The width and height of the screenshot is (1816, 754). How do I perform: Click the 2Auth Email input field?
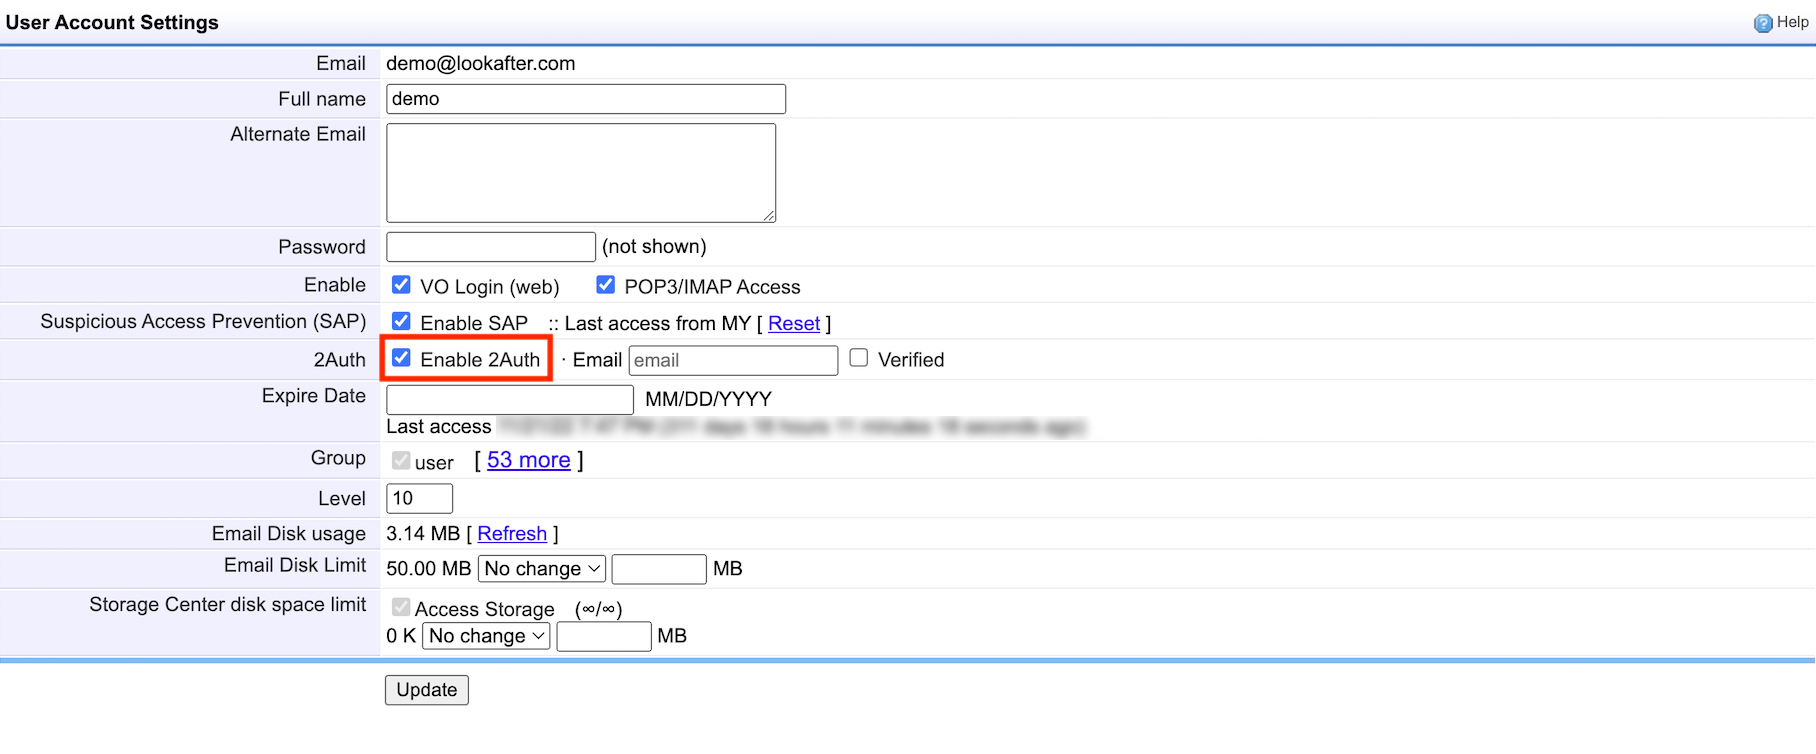pyautogui.click(x=732, y=360)
